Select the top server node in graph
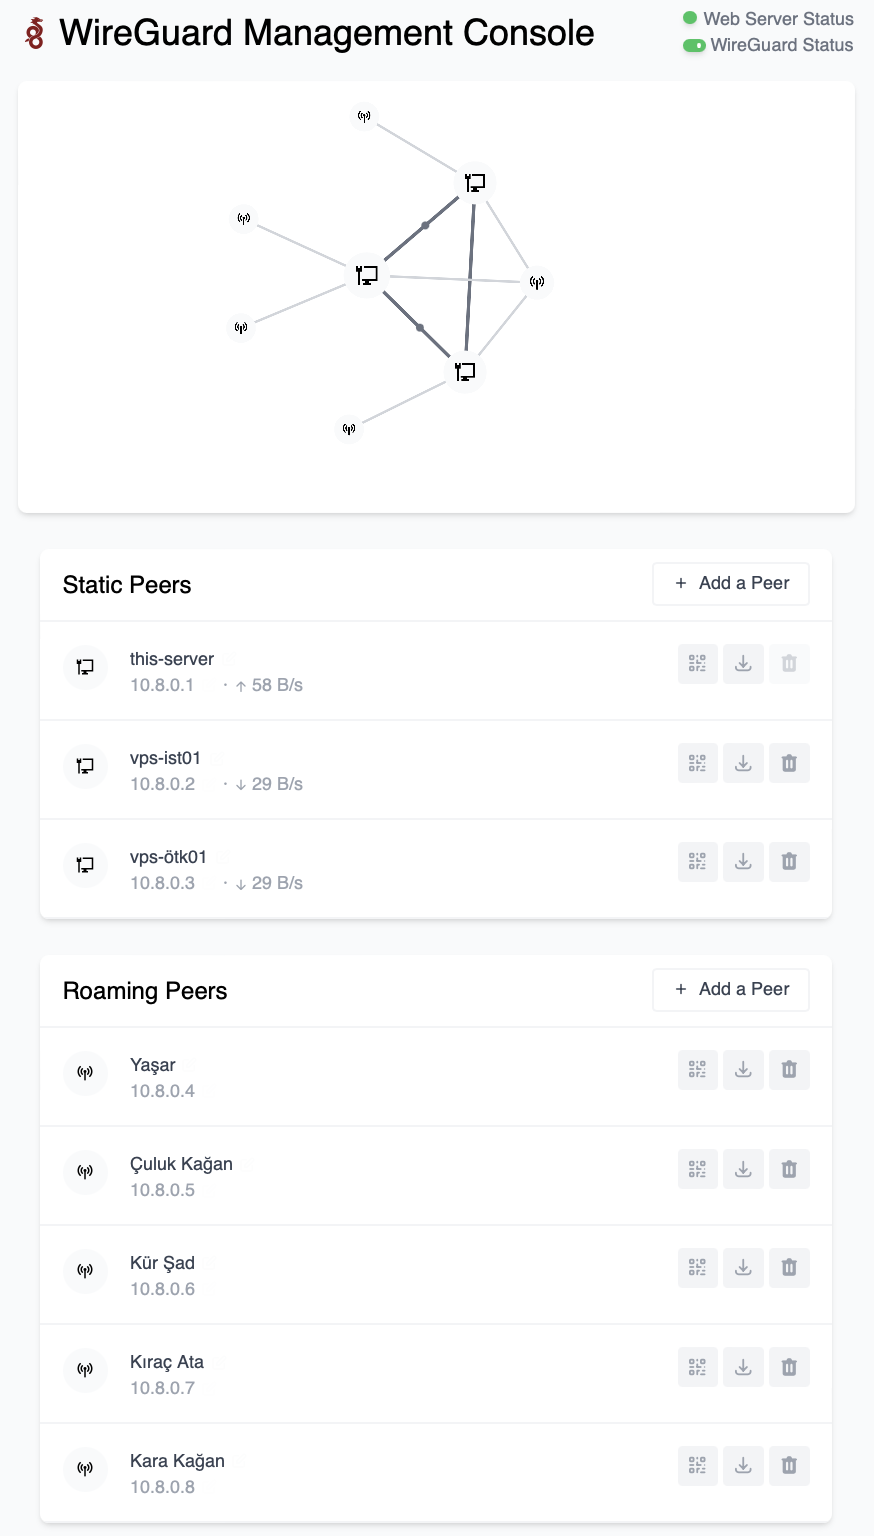 tap(475, 183)
